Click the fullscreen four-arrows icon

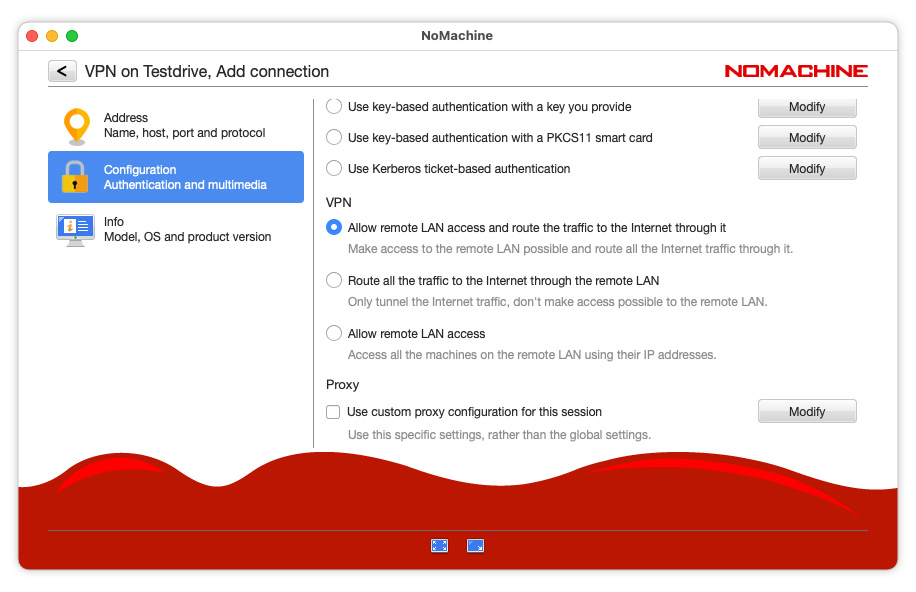coord(439,545)
